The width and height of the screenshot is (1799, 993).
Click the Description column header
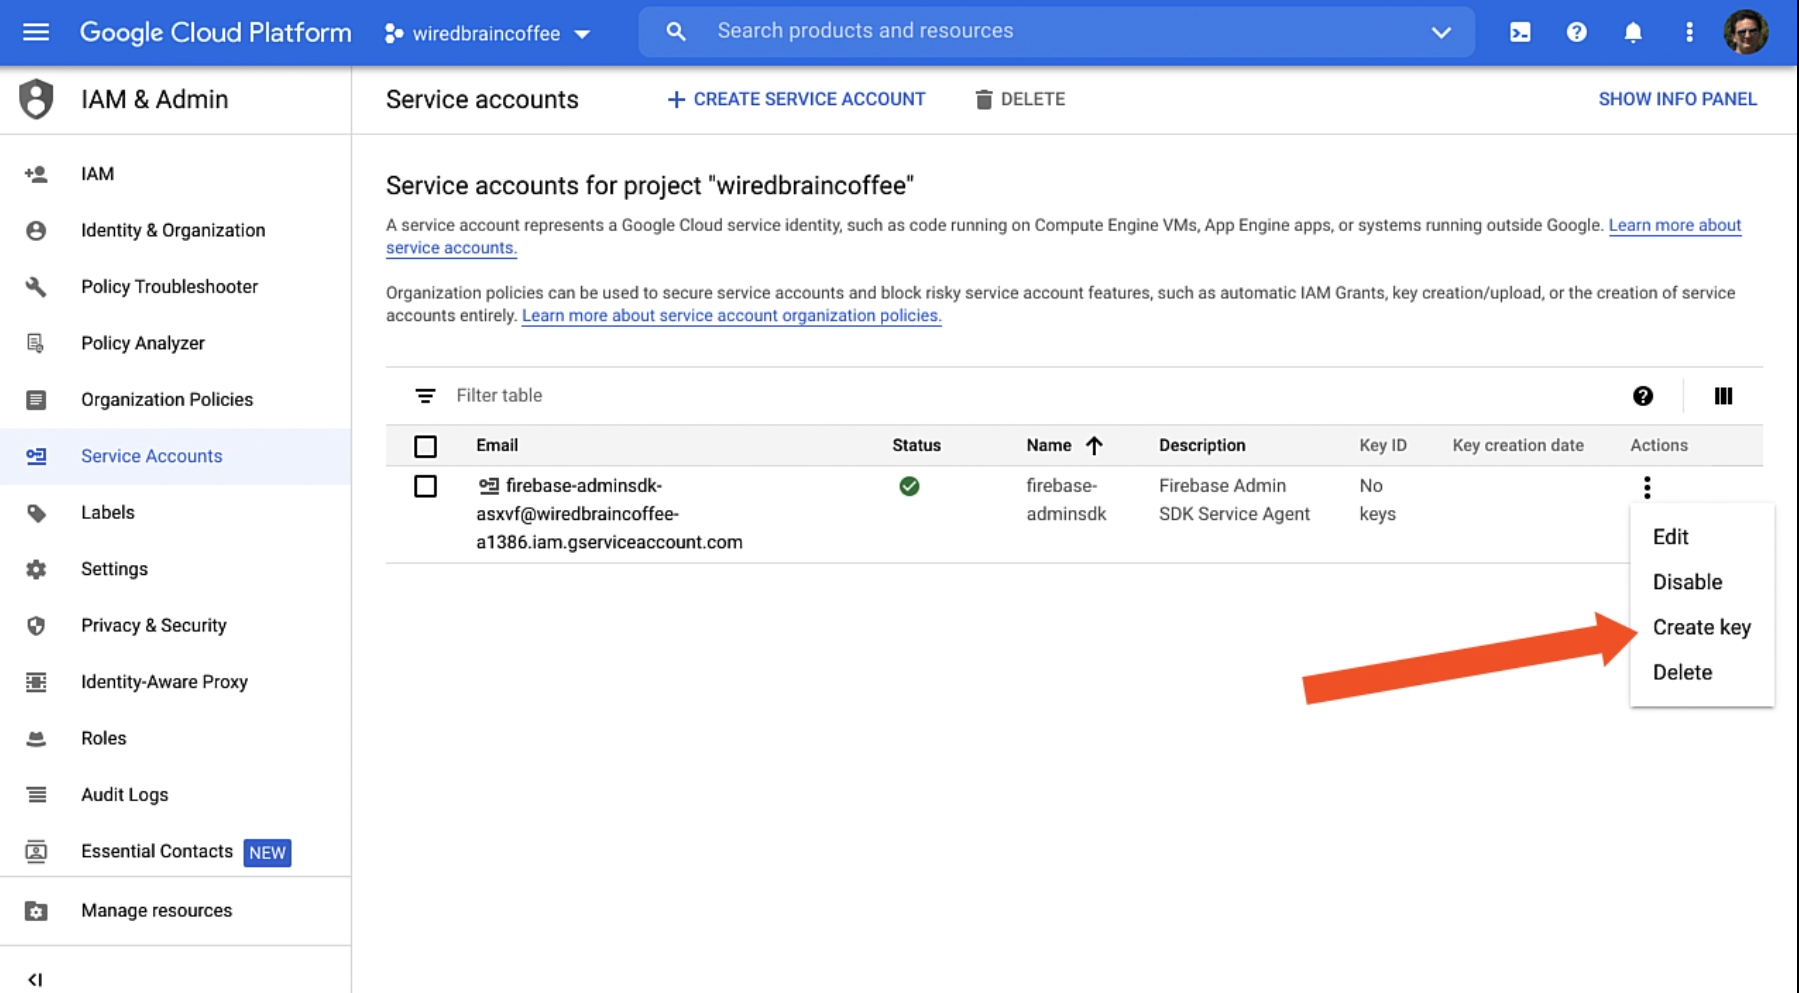pyautogui.click(x=1202, y=445)
